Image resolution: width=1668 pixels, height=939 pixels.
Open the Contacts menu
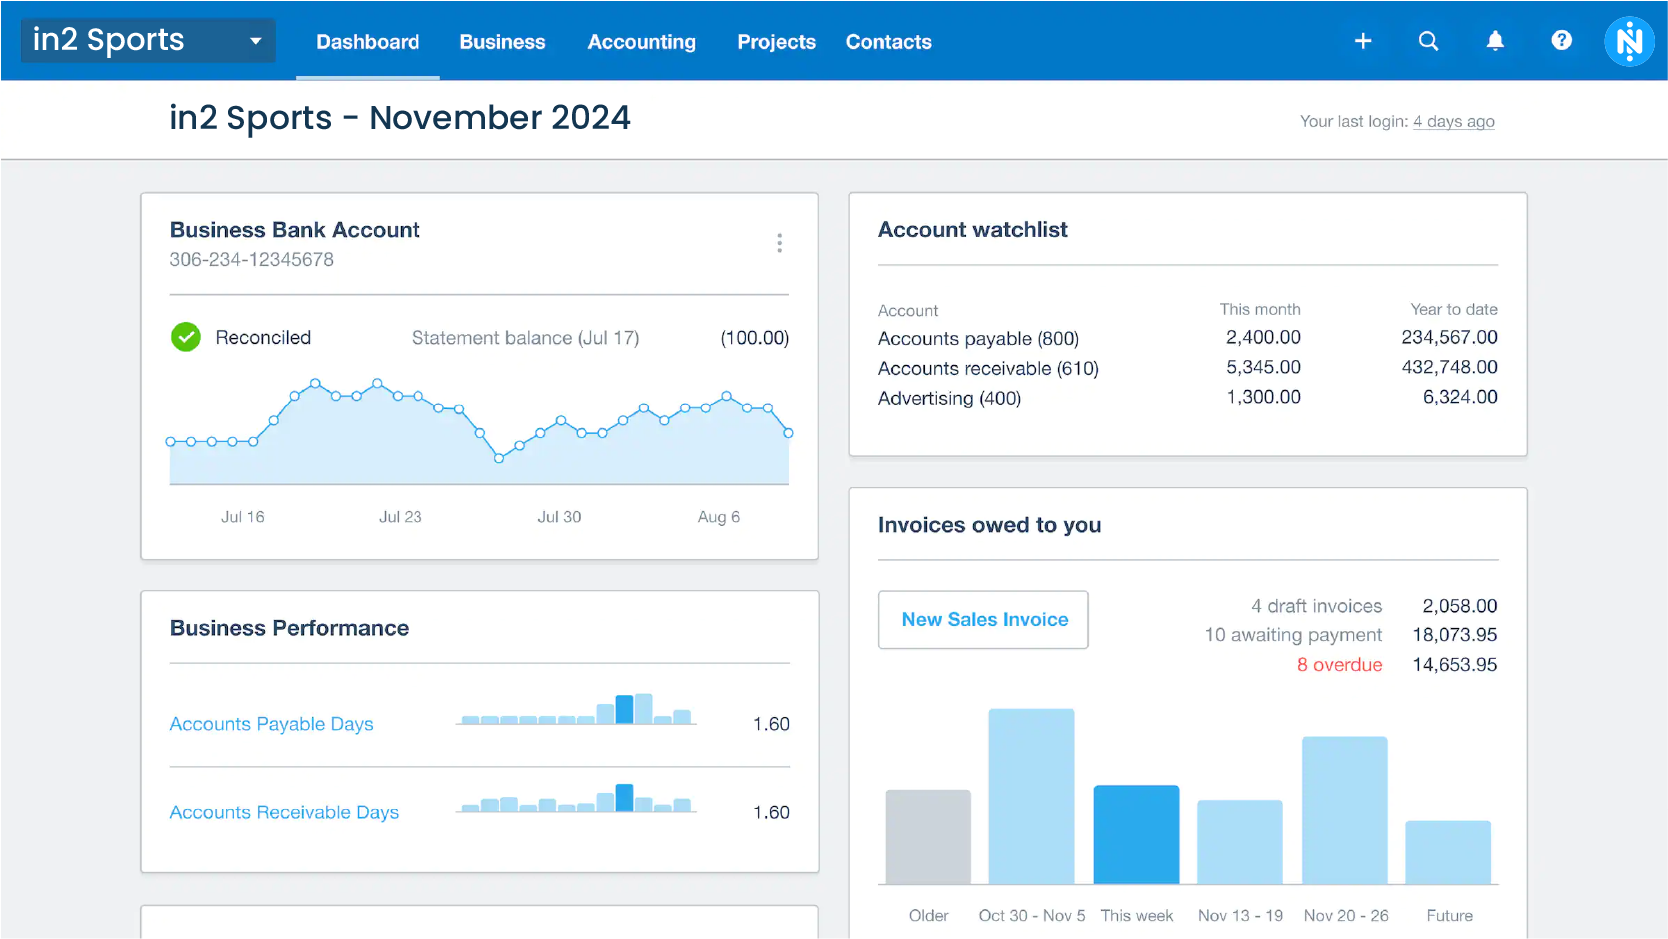pyautogui.click(x=888, y=42)
